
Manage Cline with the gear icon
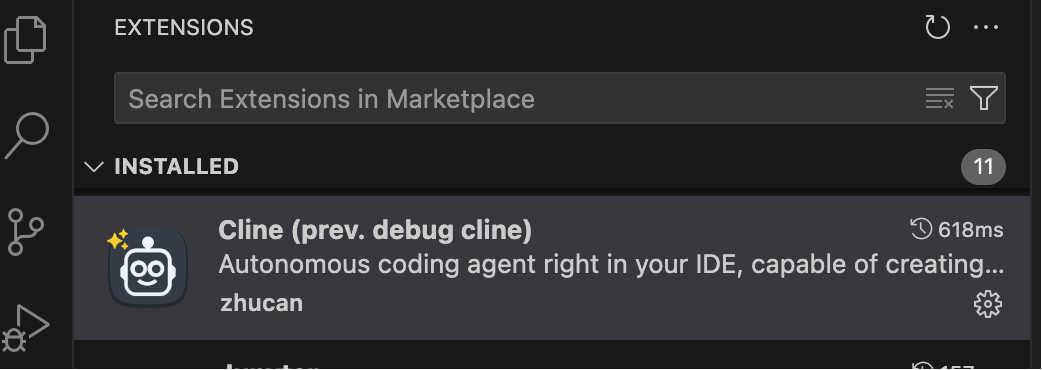(x=988, y=304)
